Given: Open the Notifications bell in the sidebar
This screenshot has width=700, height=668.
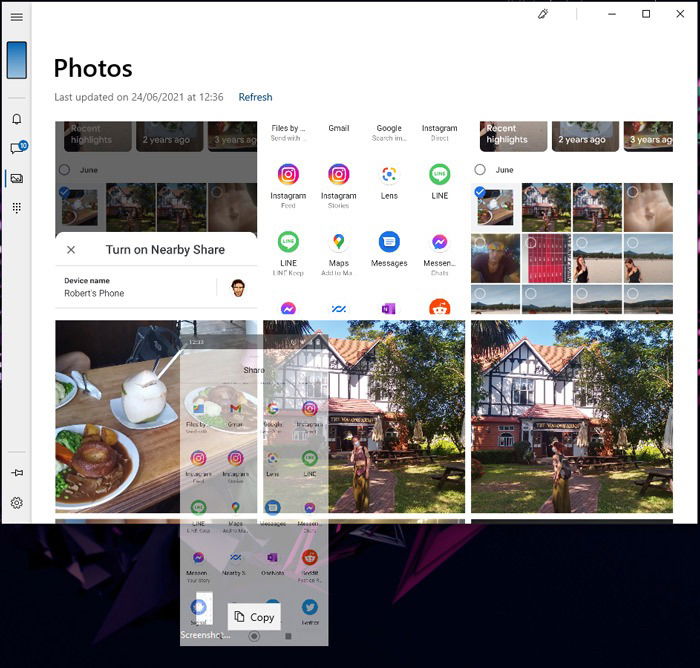Looking at the screenshot, I should (x=17, y=119).
